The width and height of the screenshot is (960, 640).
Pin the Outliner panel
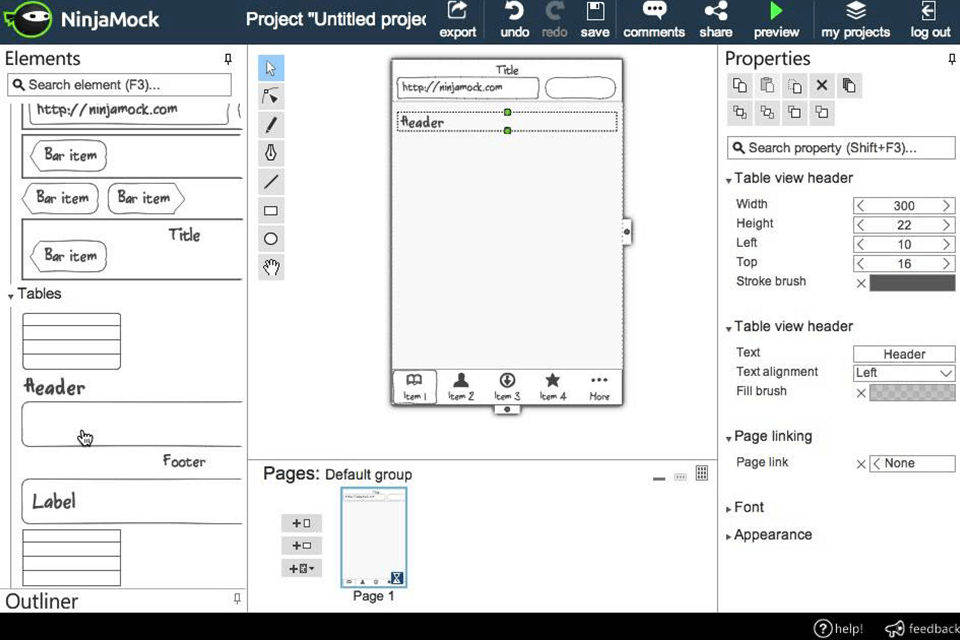237,598
